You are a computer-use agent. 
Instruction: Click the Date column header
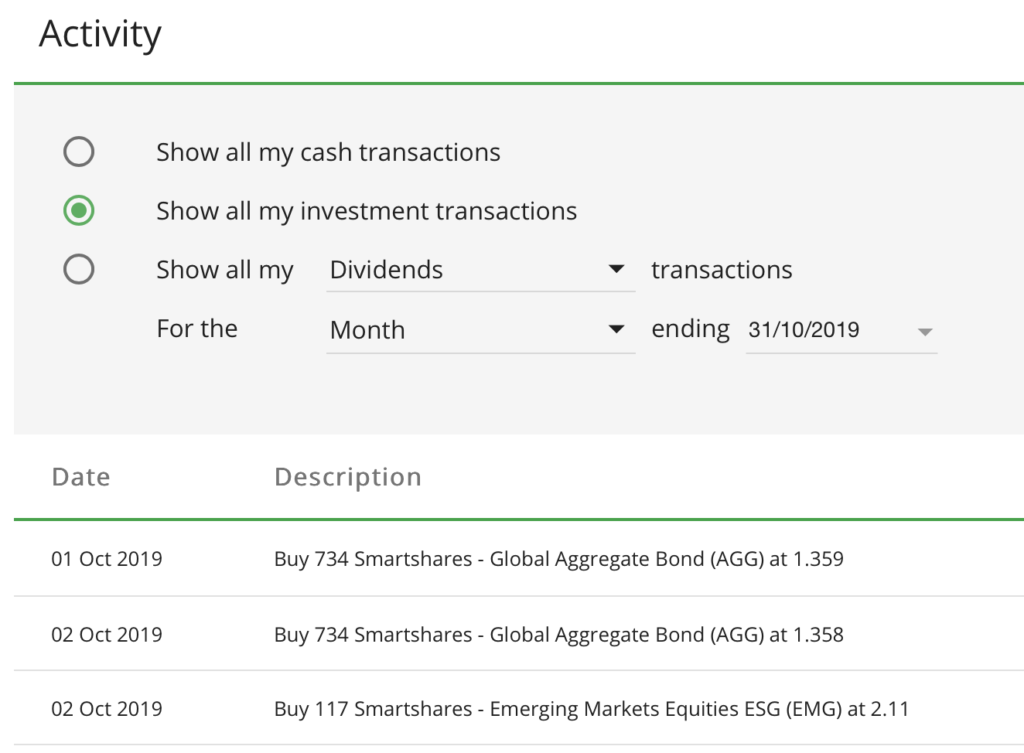(81, 477)
